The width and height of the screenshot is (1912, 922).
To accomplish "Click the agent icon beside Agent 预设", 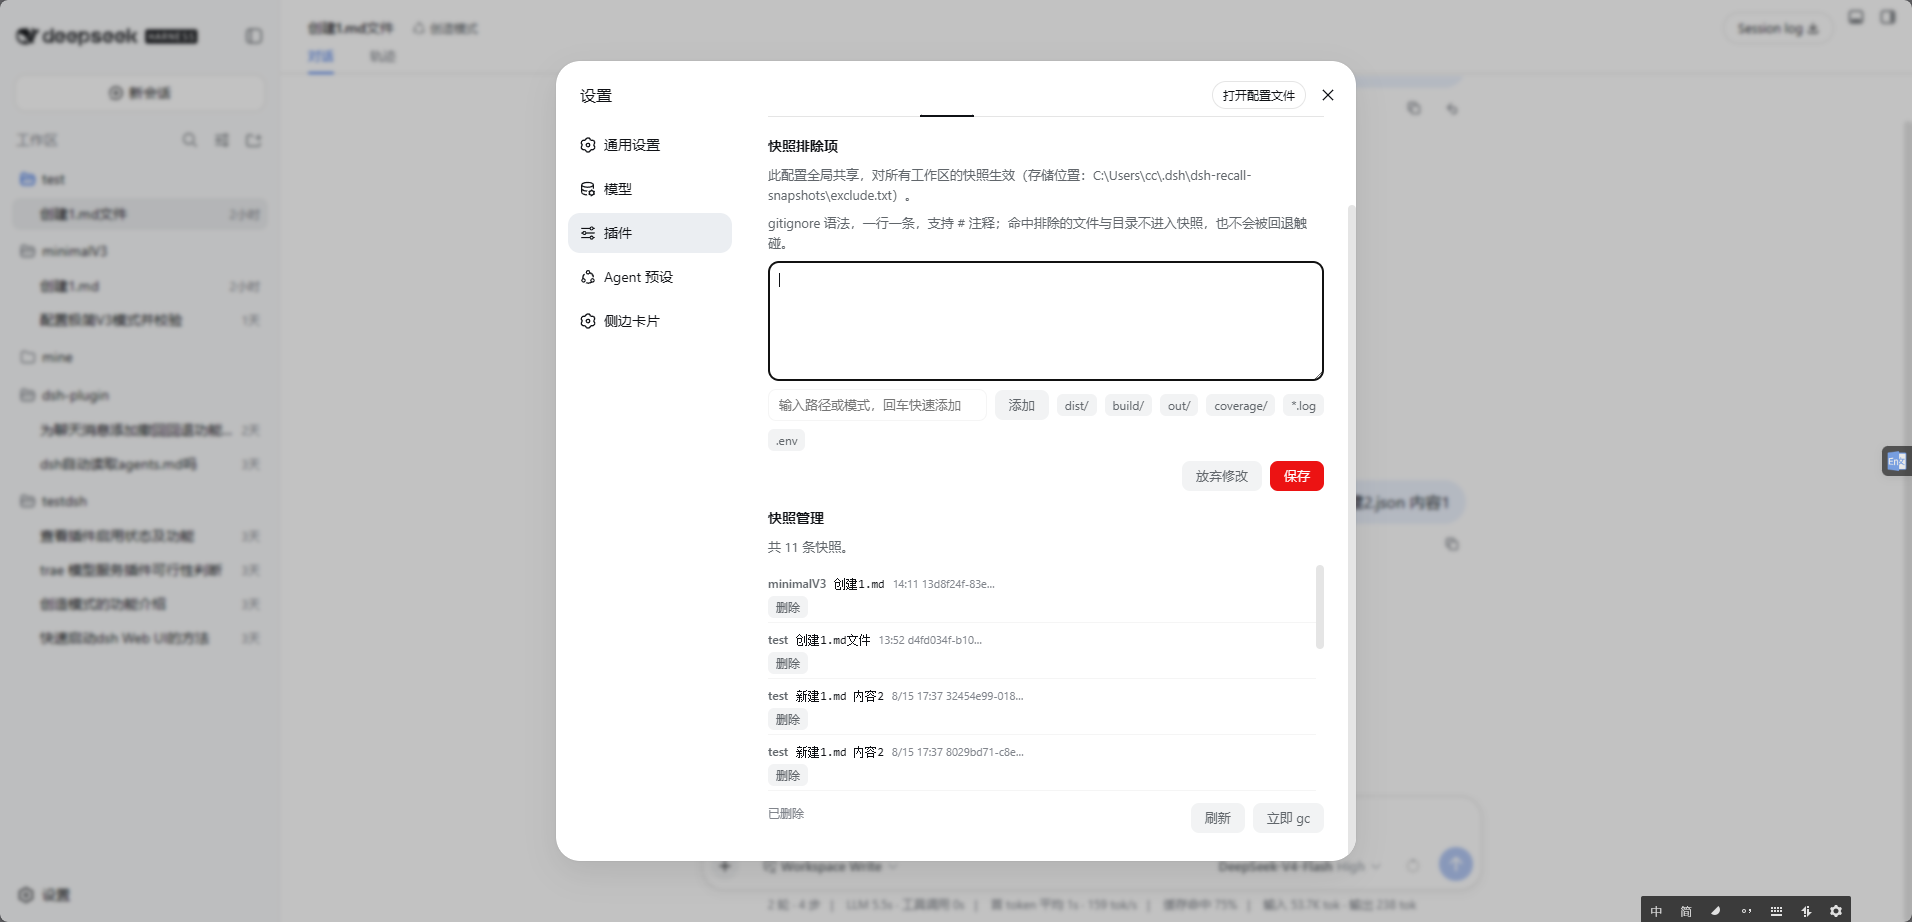I will tap(588, 277).
